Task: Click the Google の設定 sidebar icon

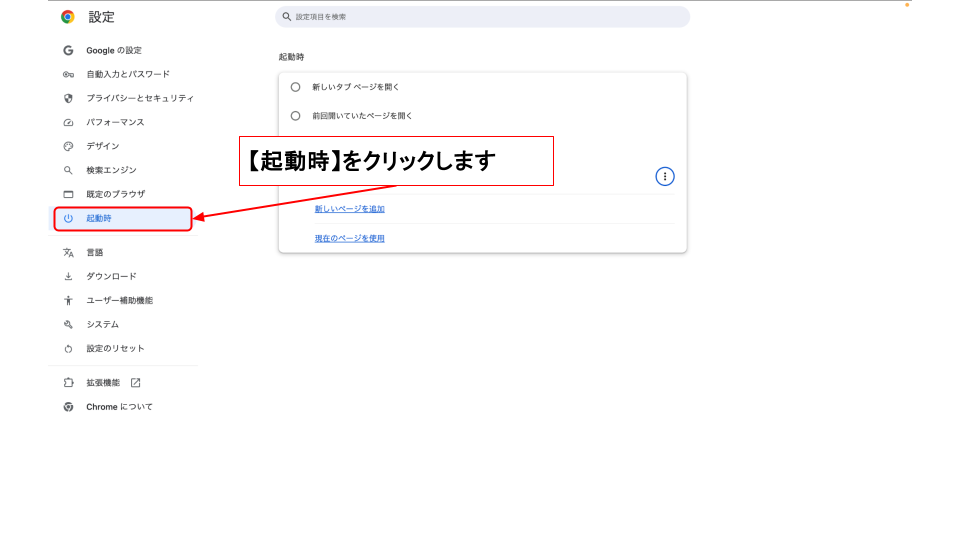Action: [68, 50]
